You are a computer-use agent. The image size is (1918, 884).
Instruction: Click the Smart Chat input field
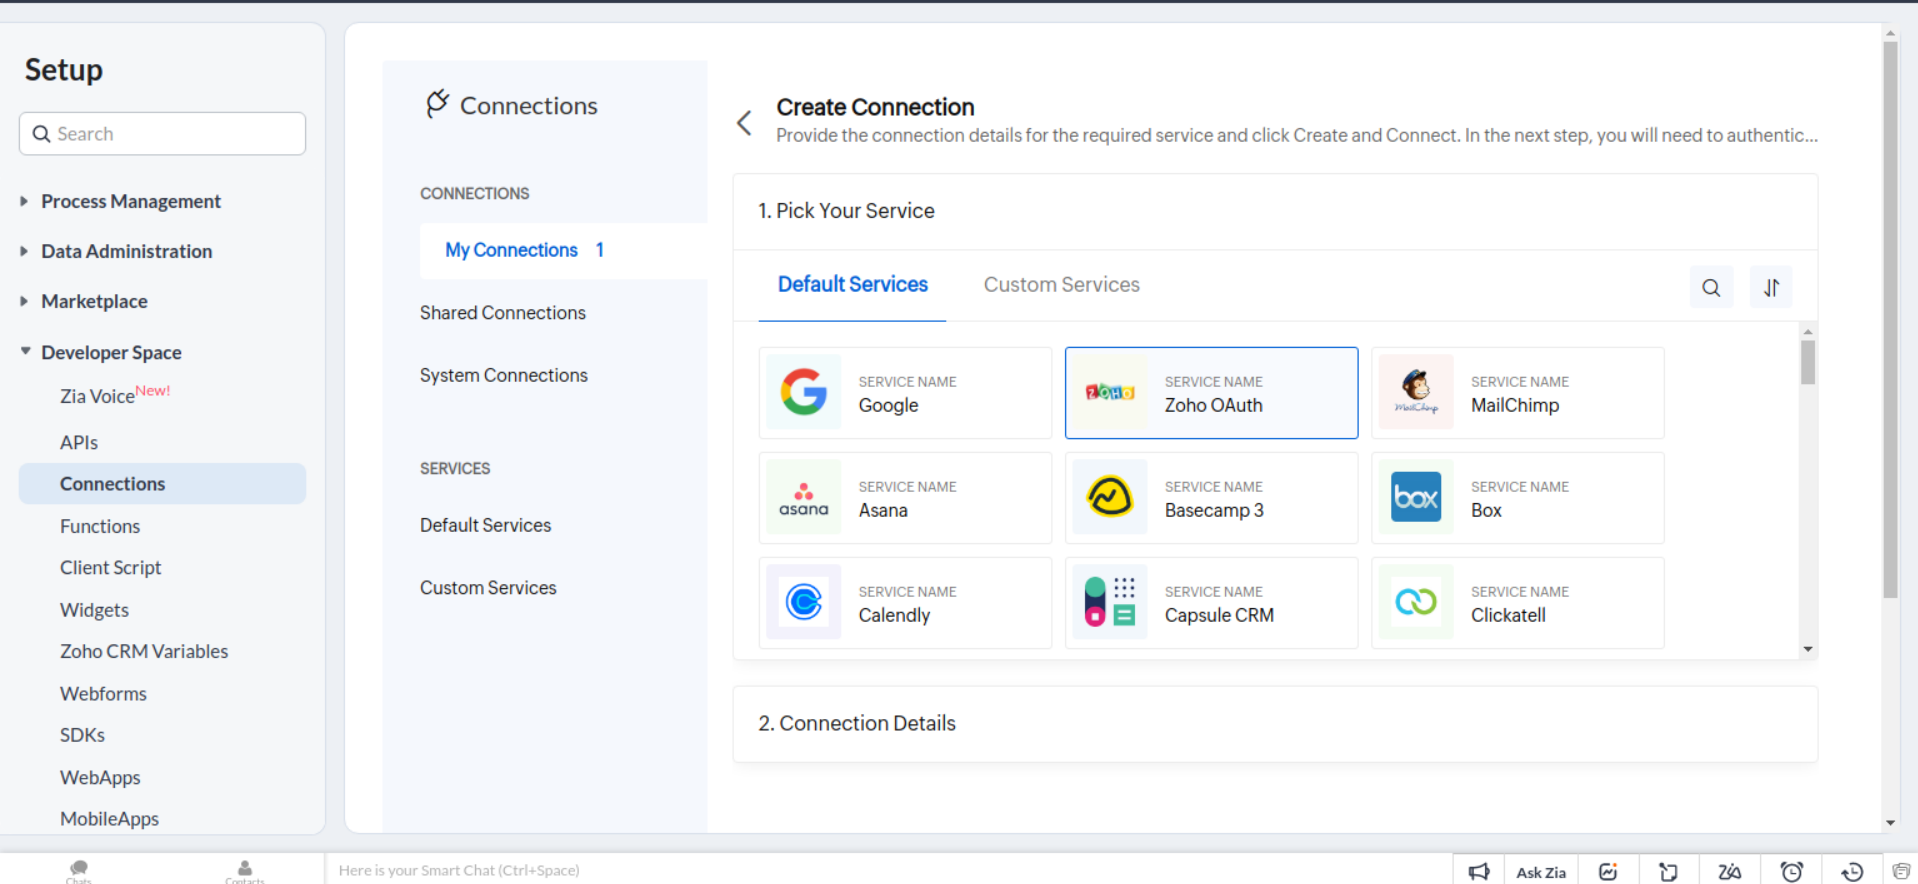888,870
